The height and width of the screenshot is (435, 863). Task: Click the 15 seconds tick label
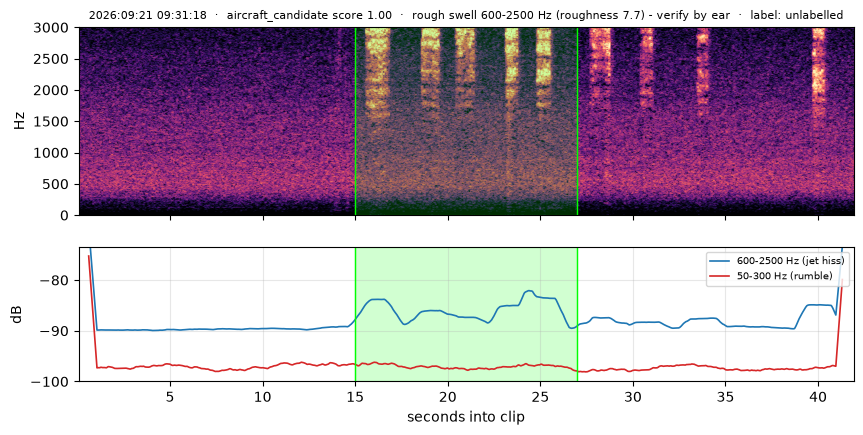(x=356, y=396)
